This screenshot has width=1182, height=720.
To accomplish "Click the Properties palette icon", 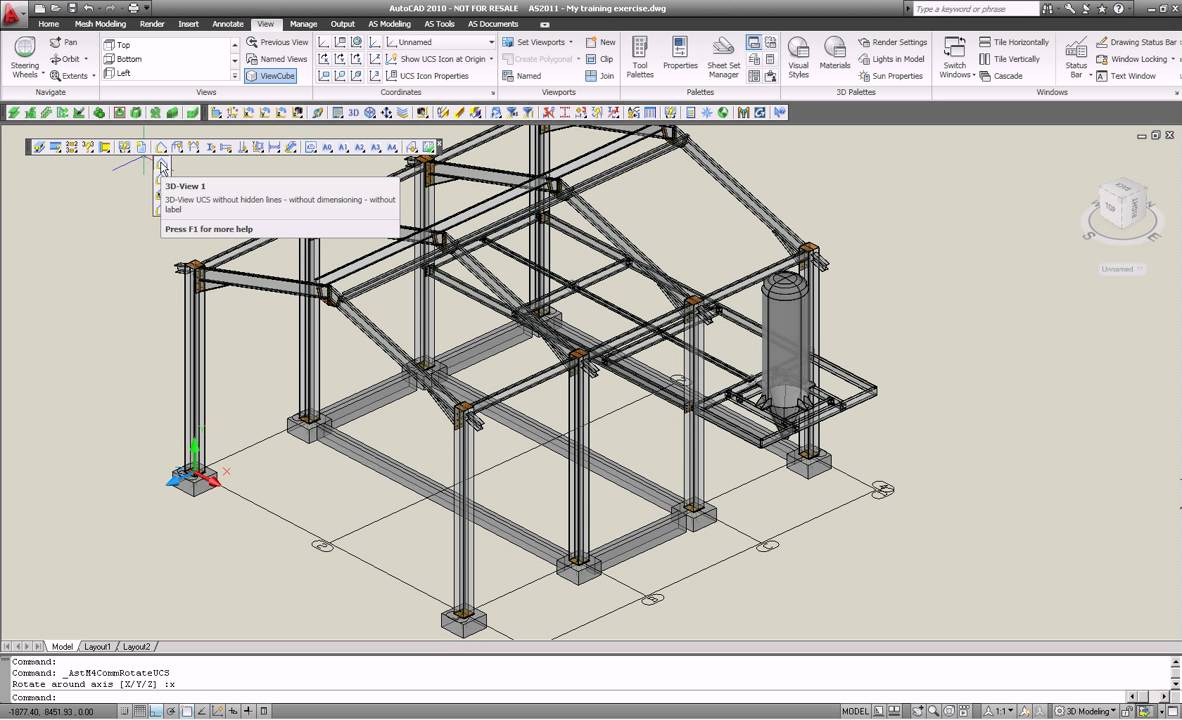I will pos(680,57).
